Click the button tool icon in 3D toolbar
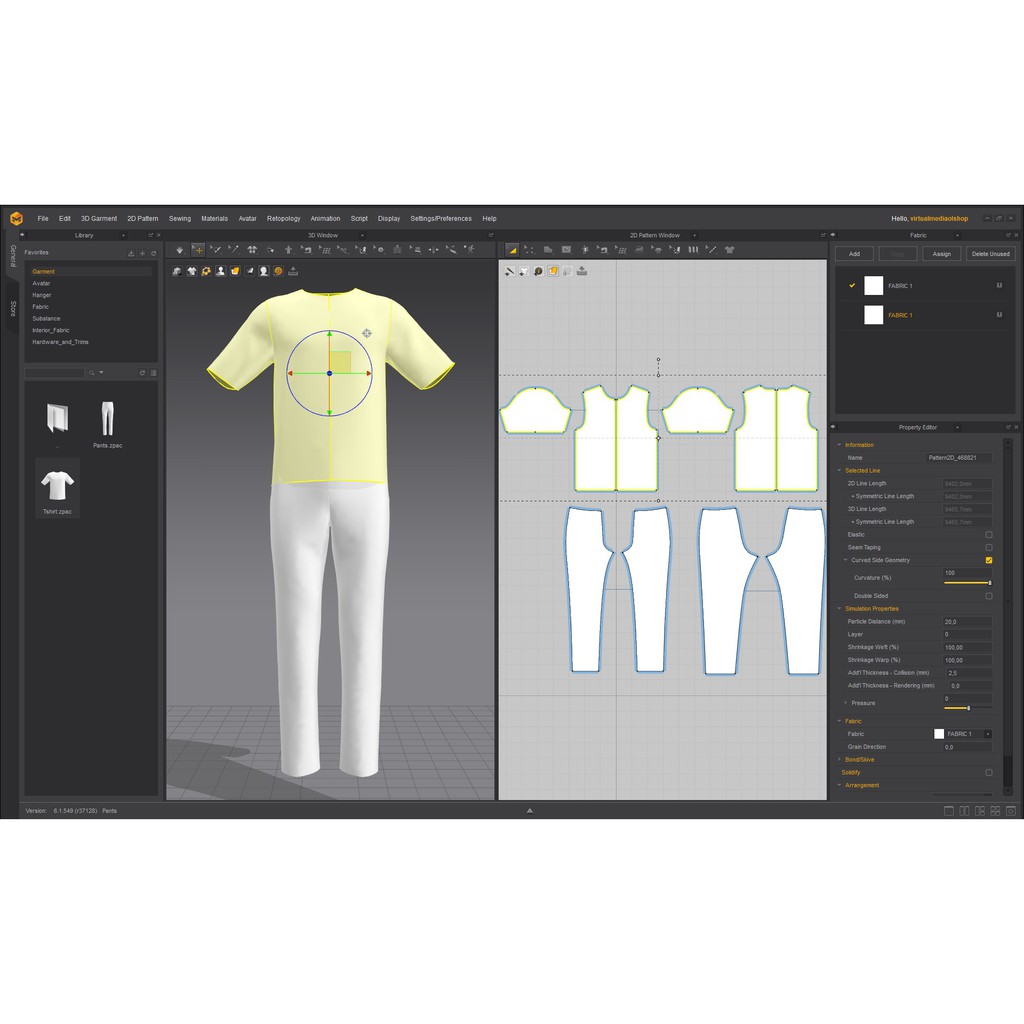The image size is (1024, 1024). coord(379,250)
